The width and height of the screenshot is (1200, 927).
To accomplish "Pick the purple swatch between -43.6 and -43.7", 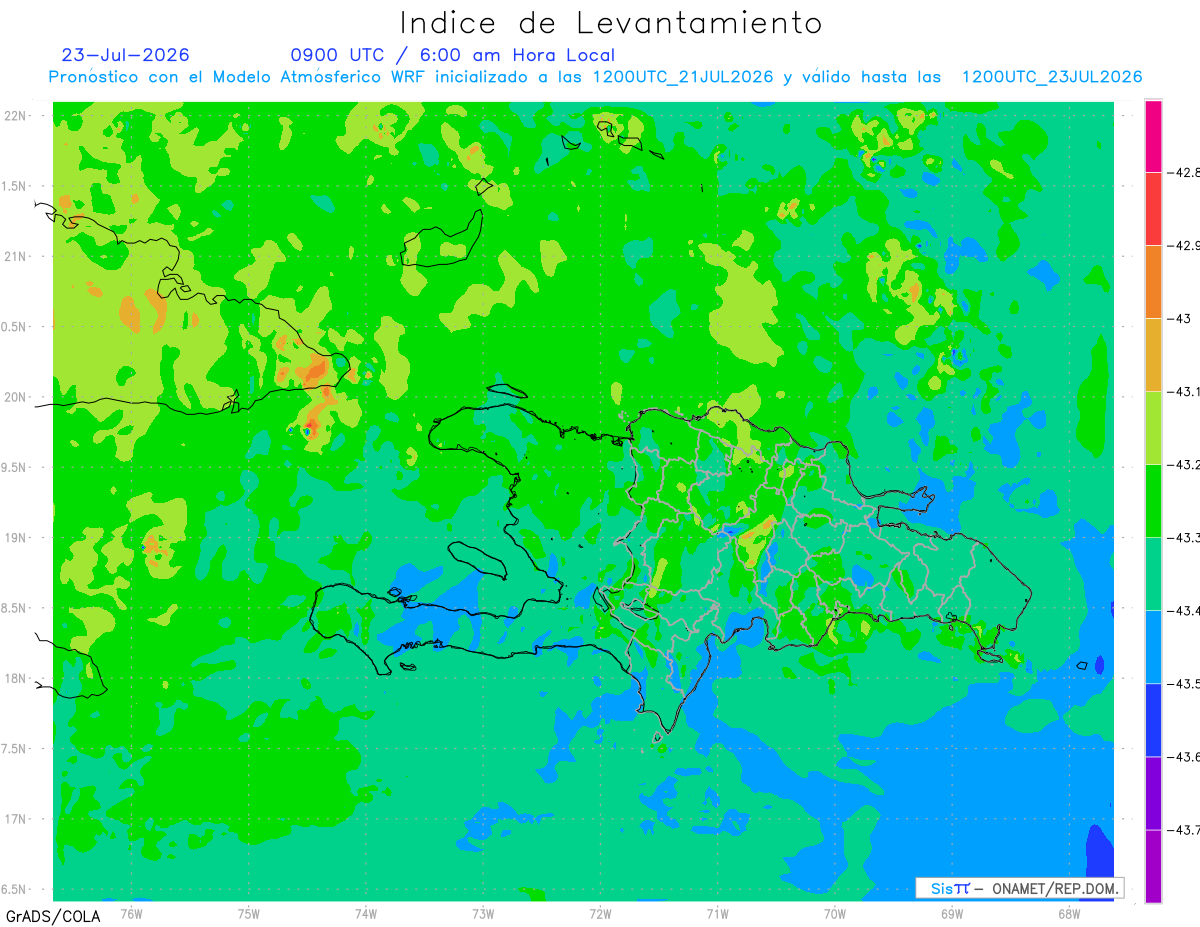I will pos(1153,793).
